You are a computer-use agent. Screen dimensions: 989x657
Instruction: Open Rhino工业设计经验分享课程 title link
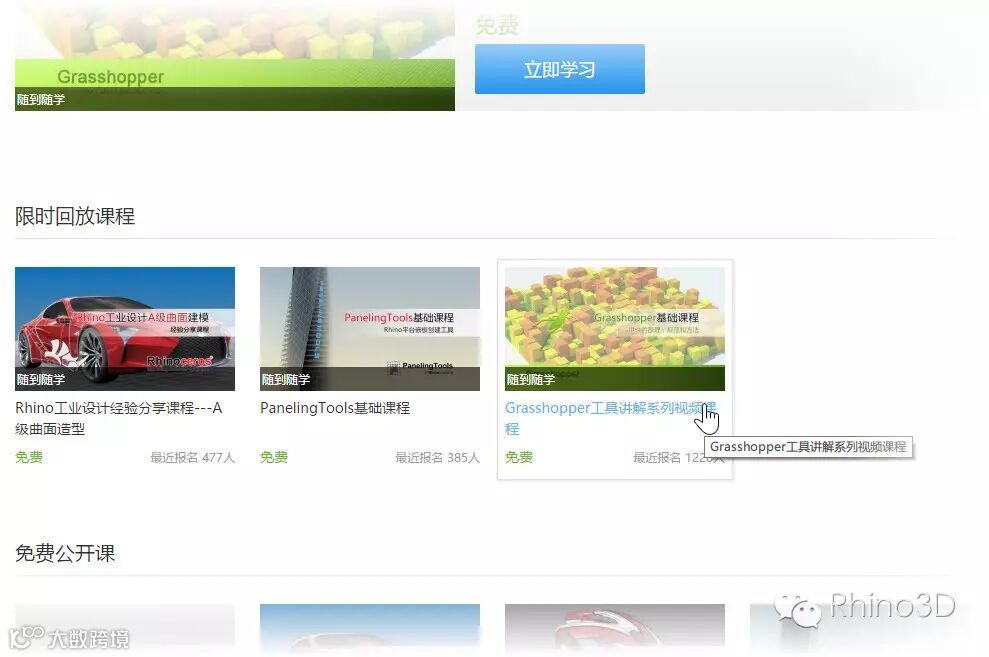tap(119, 418)
